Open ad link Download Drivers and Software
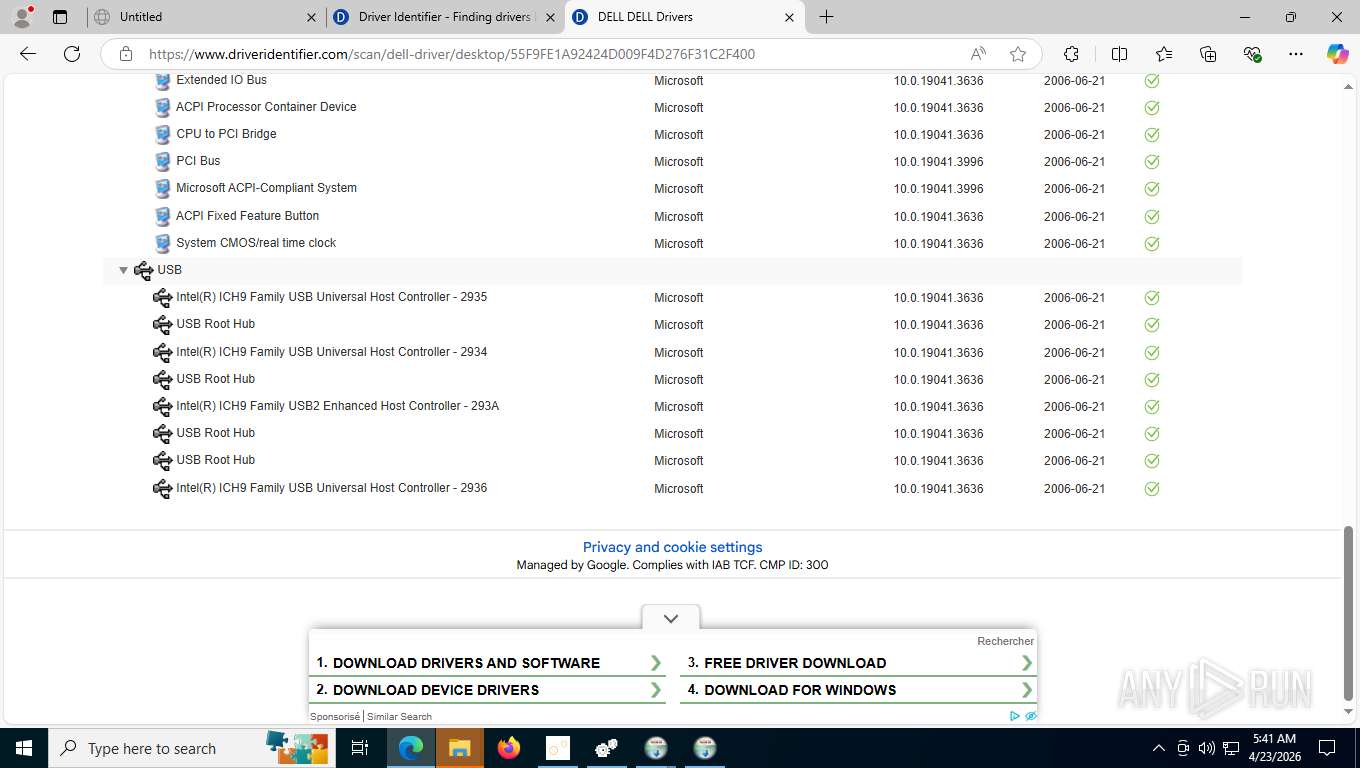Image resolution: width=1360 pixels, height=768 pixels. coord(488,663)
